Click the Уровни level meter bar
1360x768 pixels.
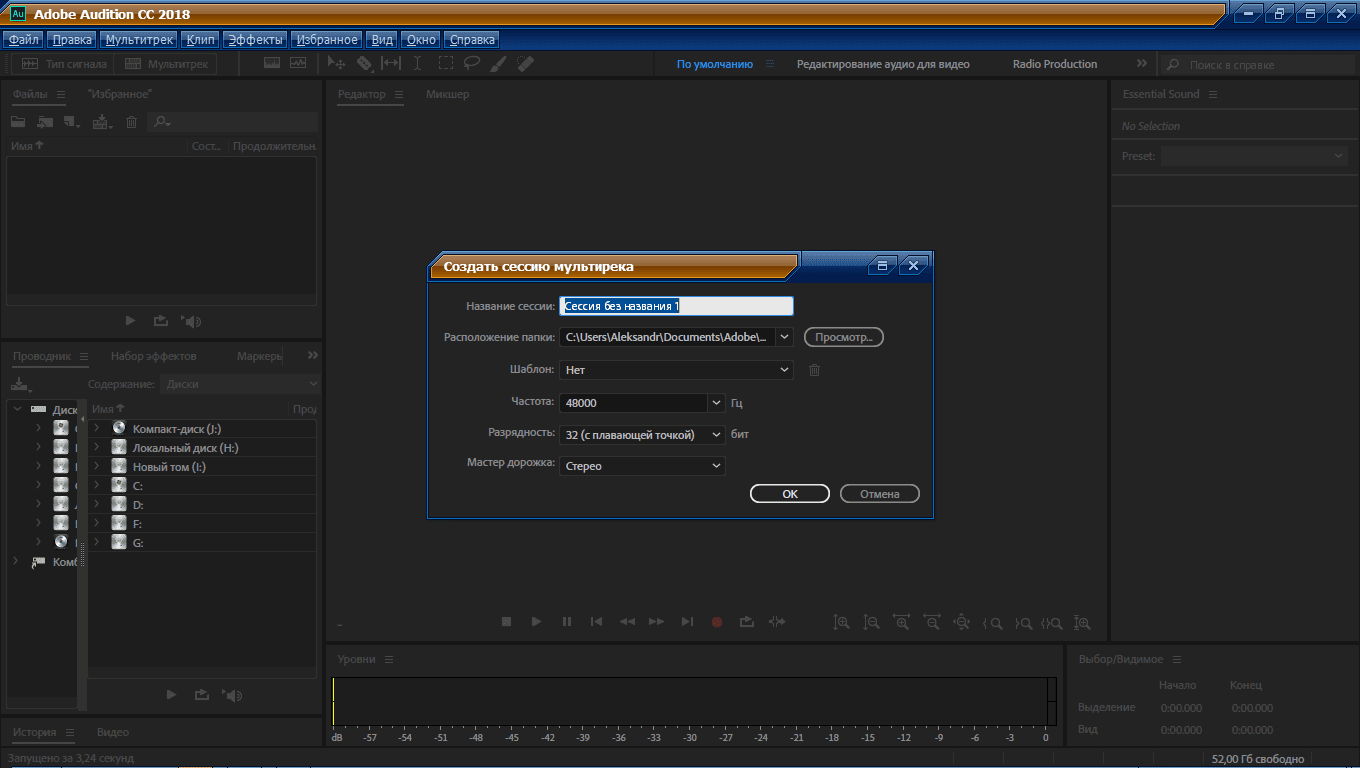coord(690,701)
